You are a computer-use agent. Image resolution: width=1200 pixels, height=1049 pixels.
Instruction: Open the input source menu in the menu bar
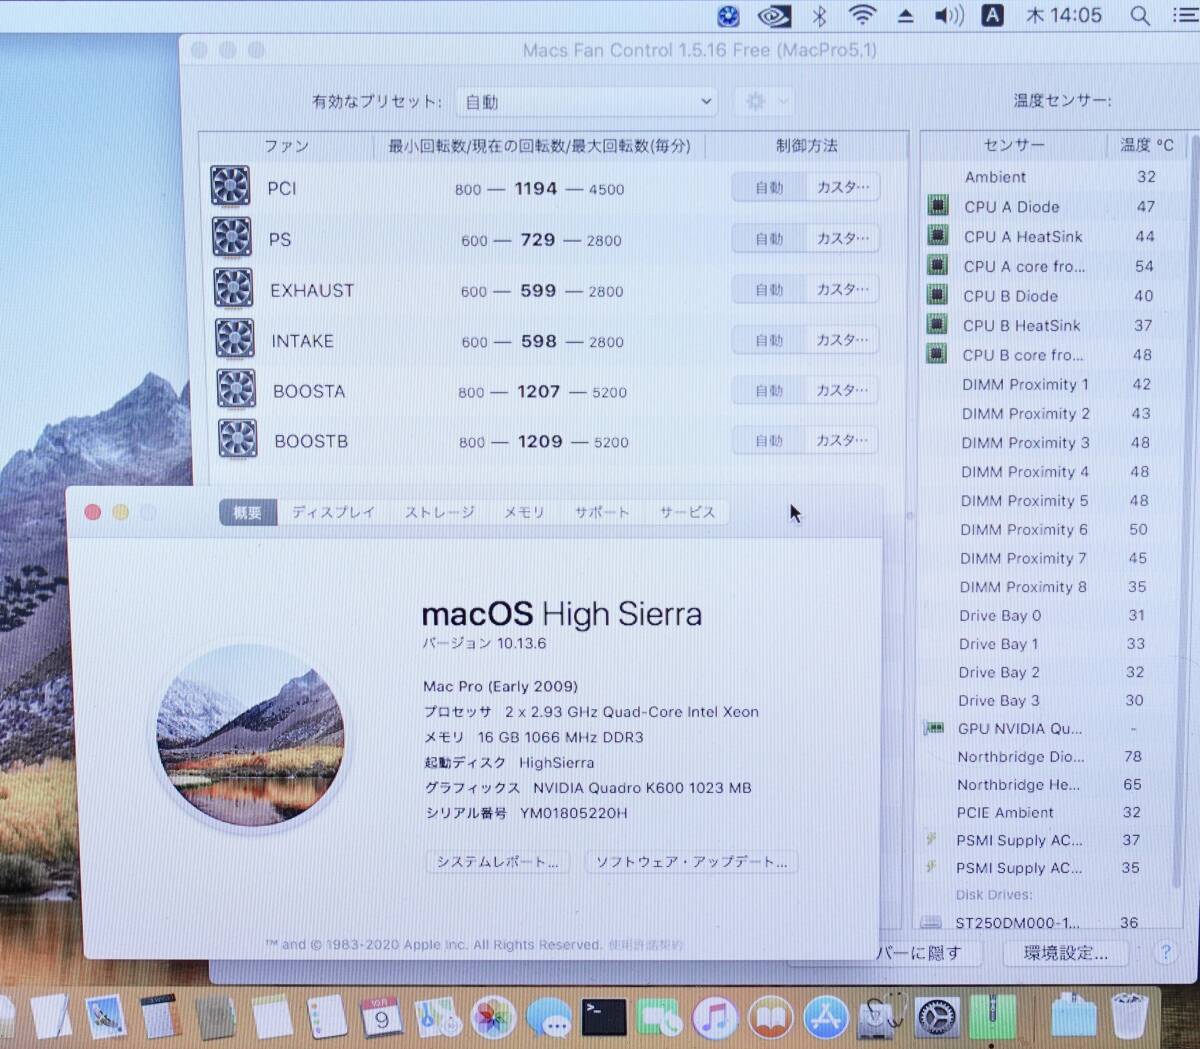coord(992,15)
